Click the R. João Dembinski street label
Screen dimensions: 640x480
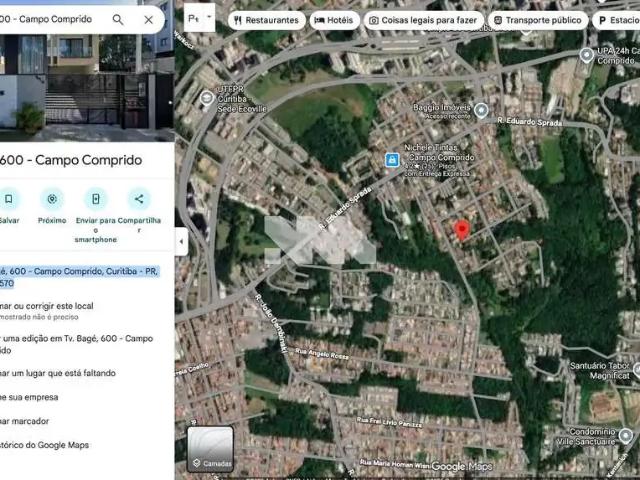(x=271, y=323)
